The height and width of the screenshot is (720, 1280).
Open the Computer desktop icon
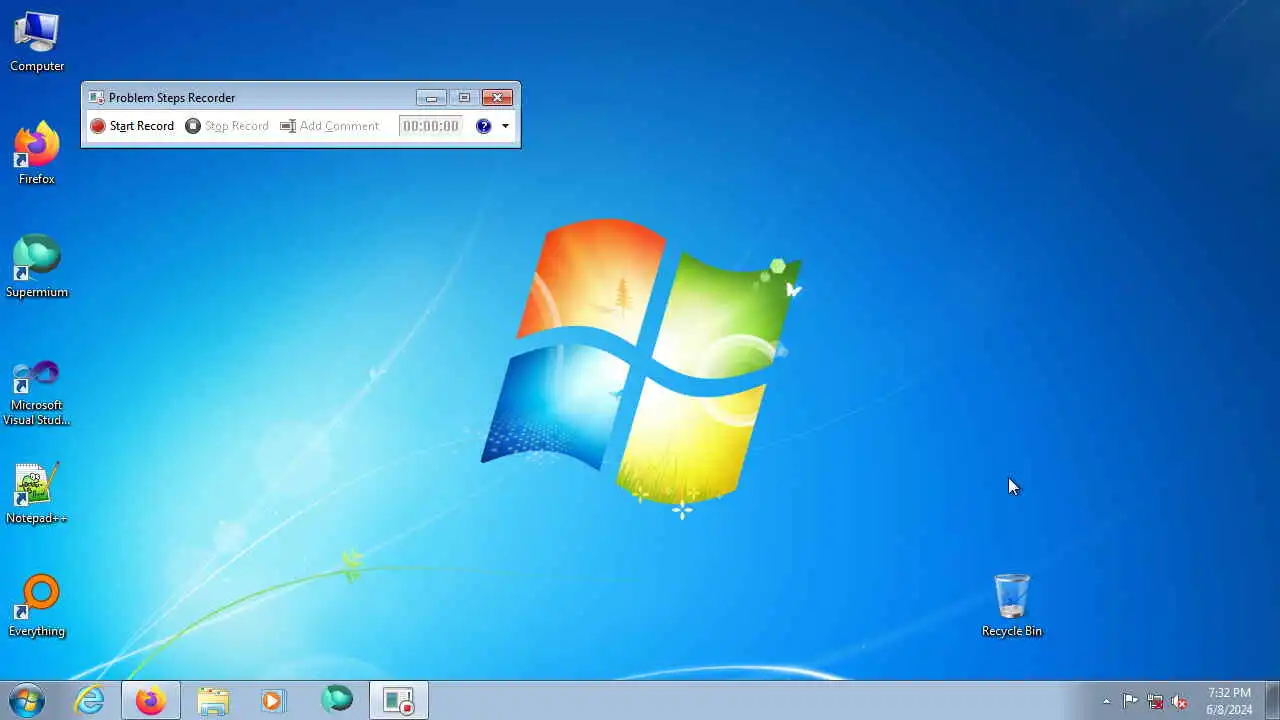pos(37,42)
